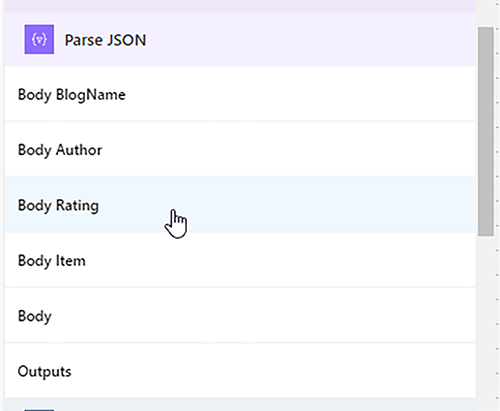This screenshot has height=411, width=500.
Task: Click the scrollbar track above the thumb
Action: 486,13
